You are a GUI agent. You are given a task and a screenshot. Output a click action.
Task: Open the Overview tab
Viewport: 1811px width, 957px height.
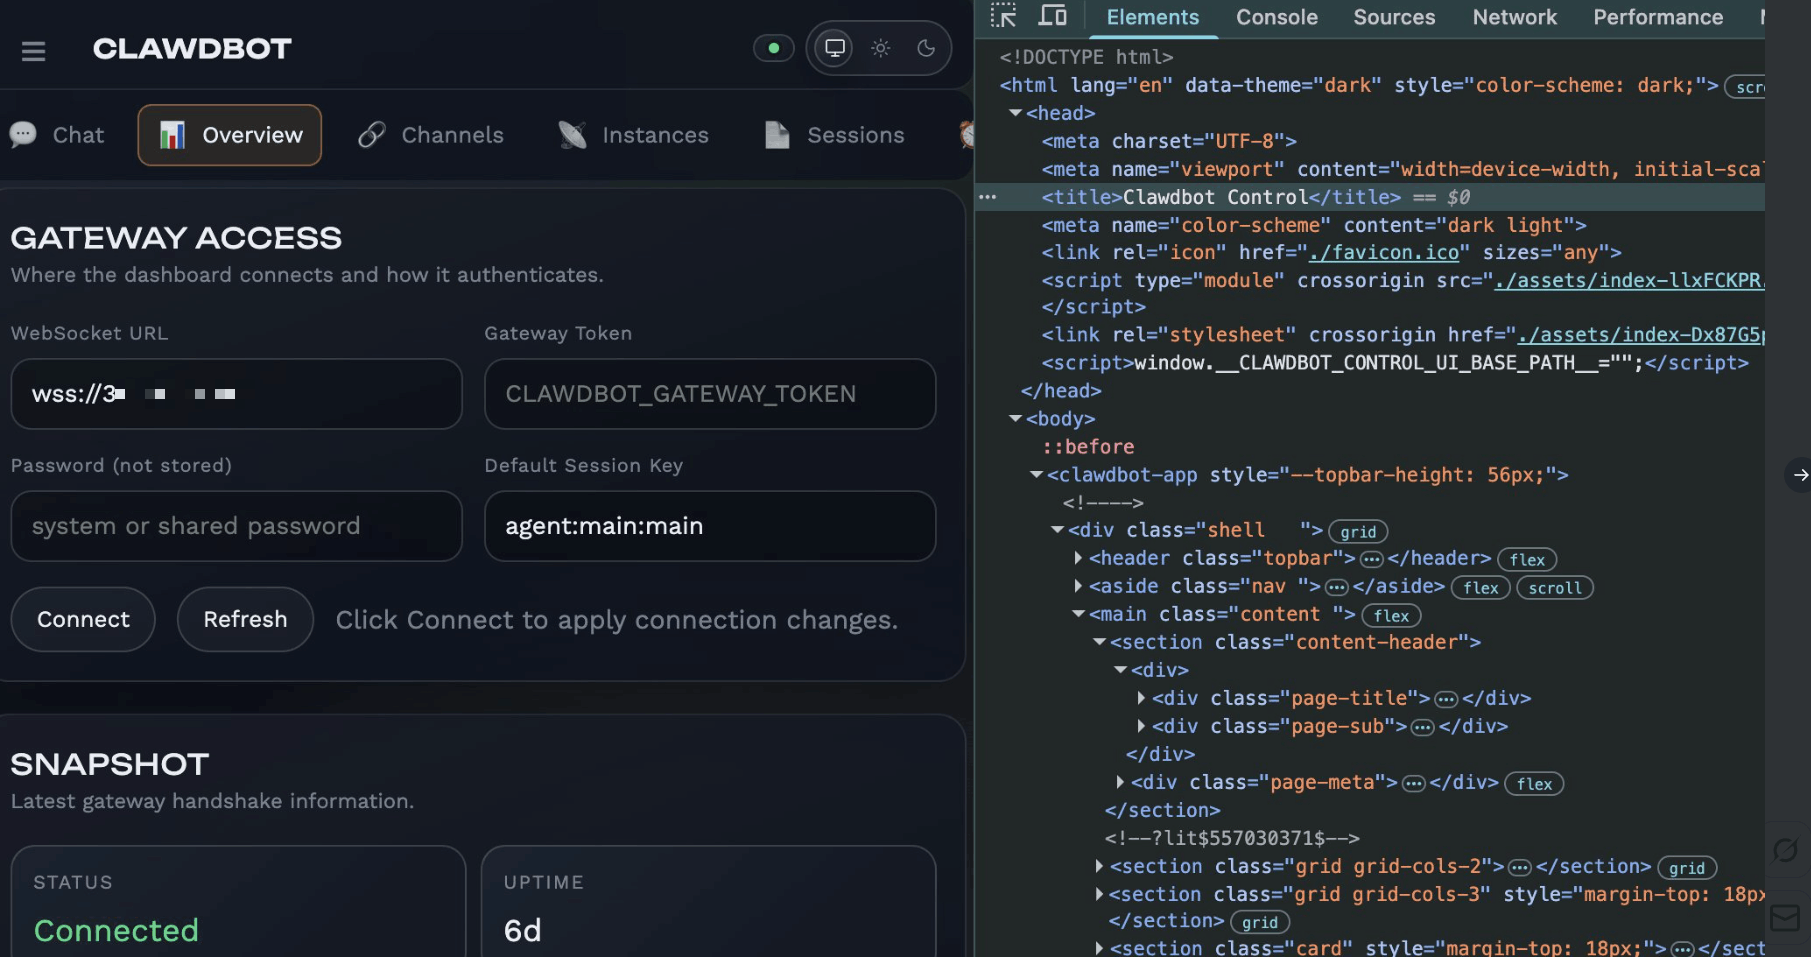(230, 135)
